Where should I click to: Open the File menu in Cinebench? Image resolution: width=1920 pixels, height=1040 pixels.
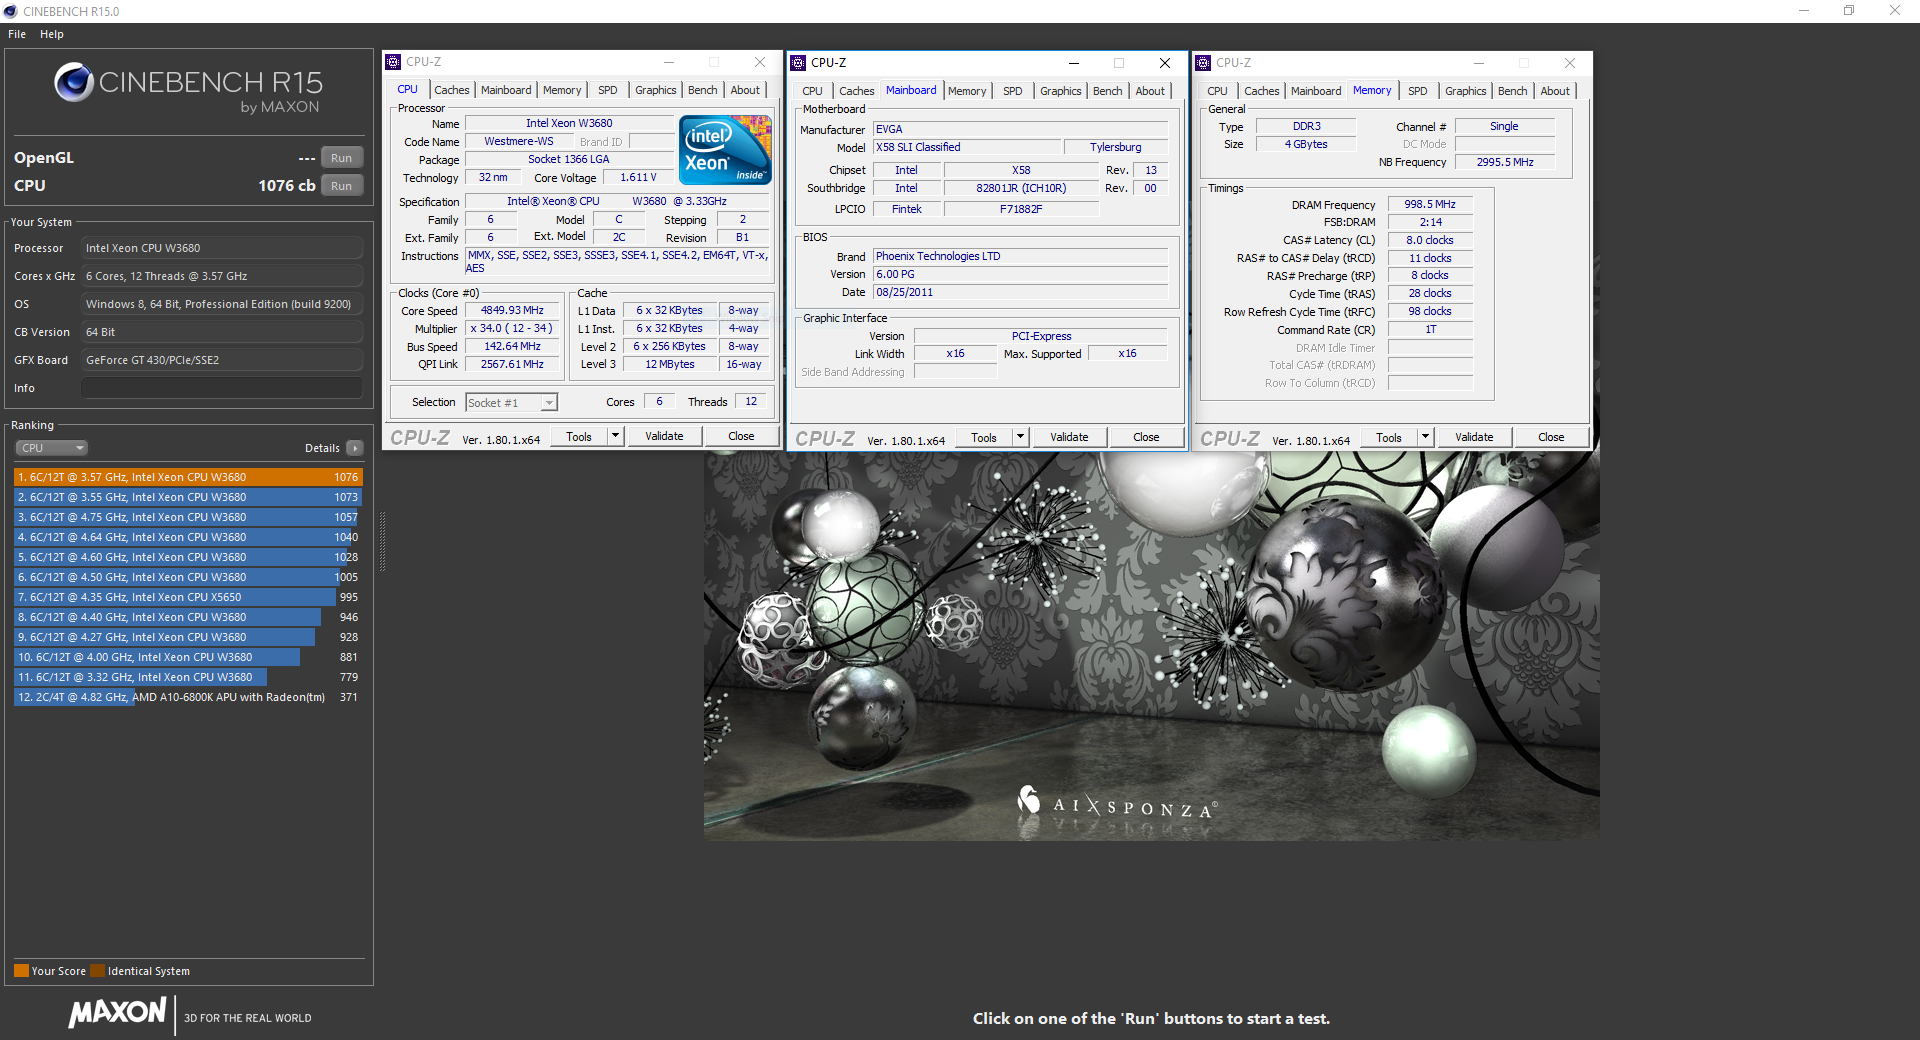tap(17, 34)
